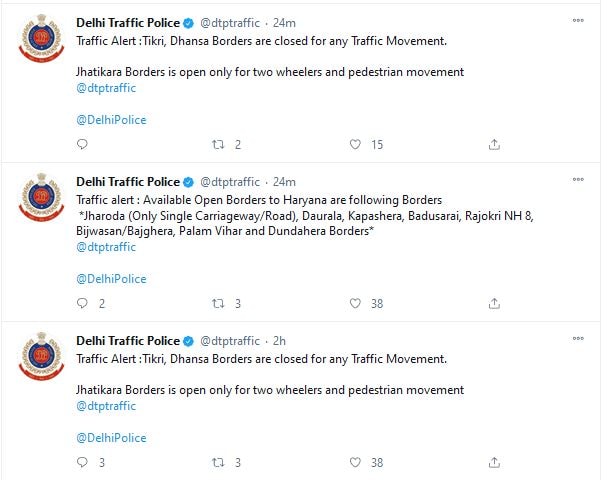This screenshot has height=480, width=607.
Task: Reply to the first Tikri border tweet
Action: 82,144
